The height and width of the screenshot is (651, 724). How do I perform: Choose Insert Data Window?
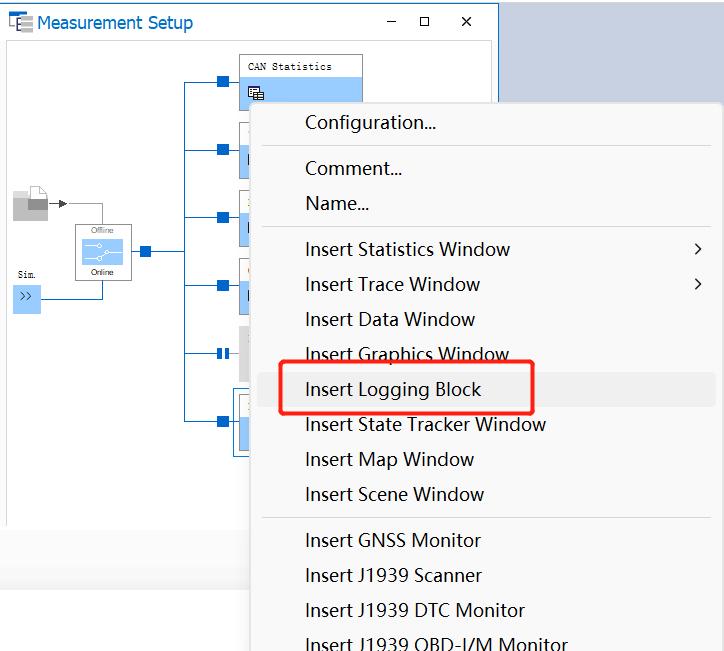point(390,319)
